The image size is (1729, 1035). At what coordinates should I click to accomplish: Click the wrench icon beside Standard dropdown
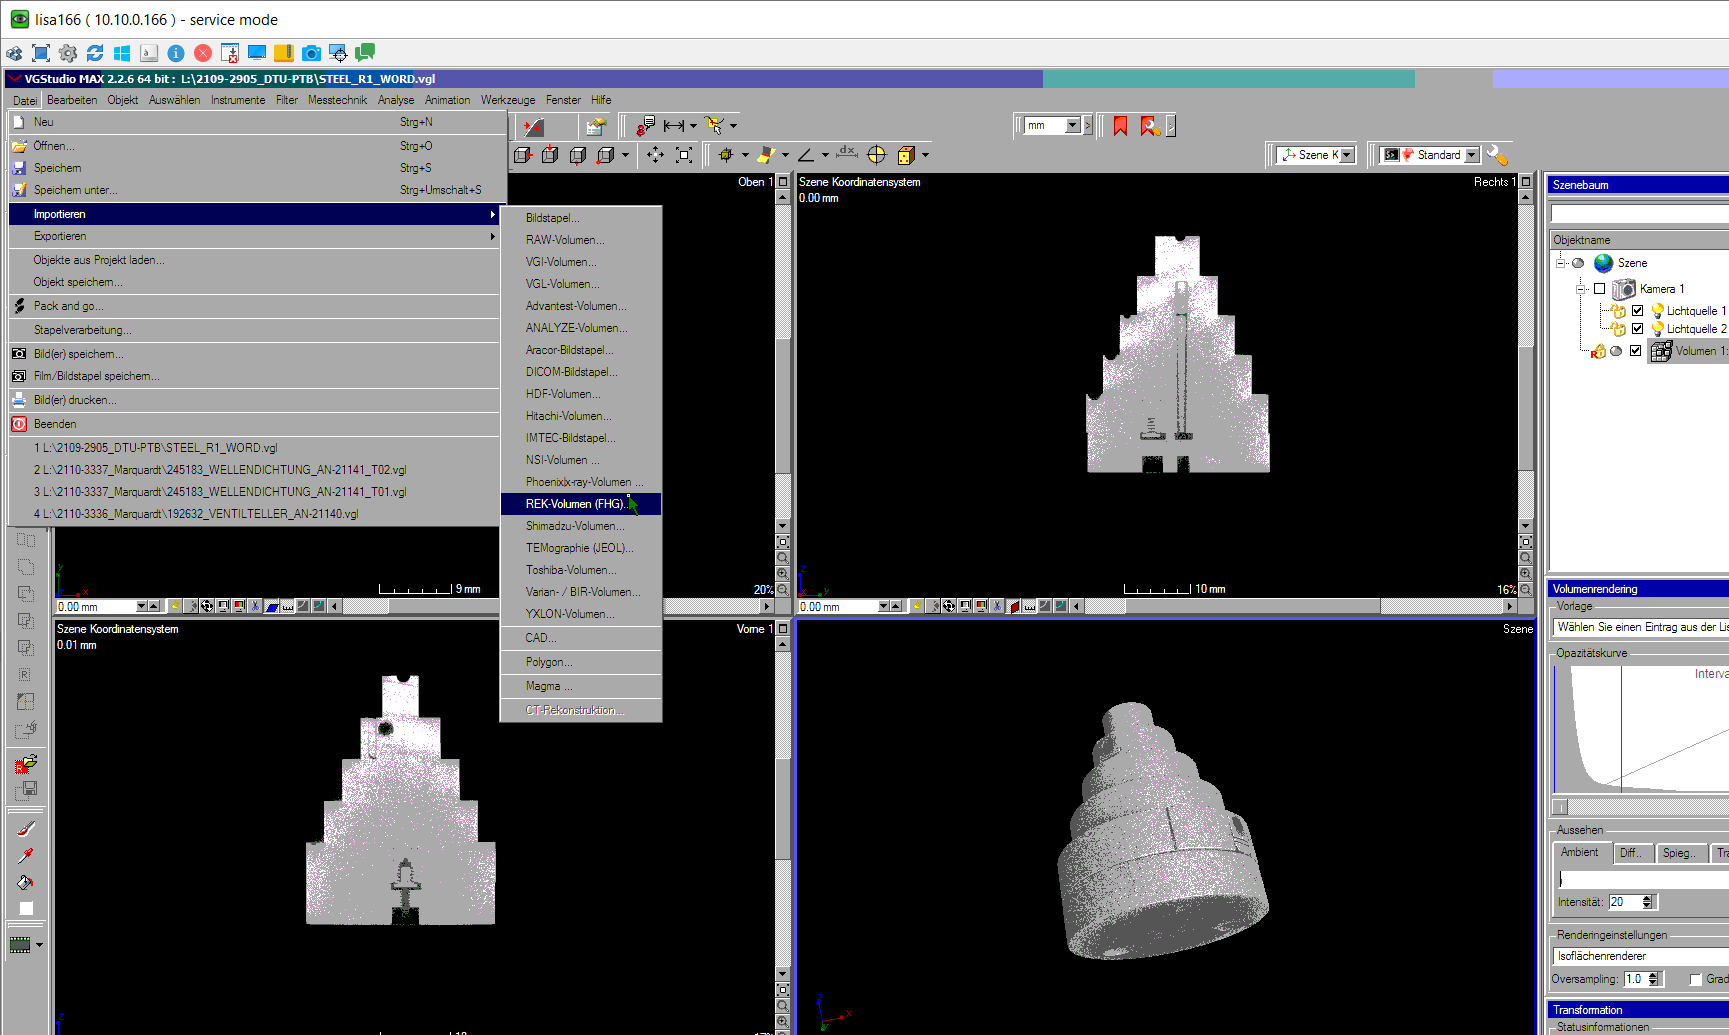tap(1497, 155)
